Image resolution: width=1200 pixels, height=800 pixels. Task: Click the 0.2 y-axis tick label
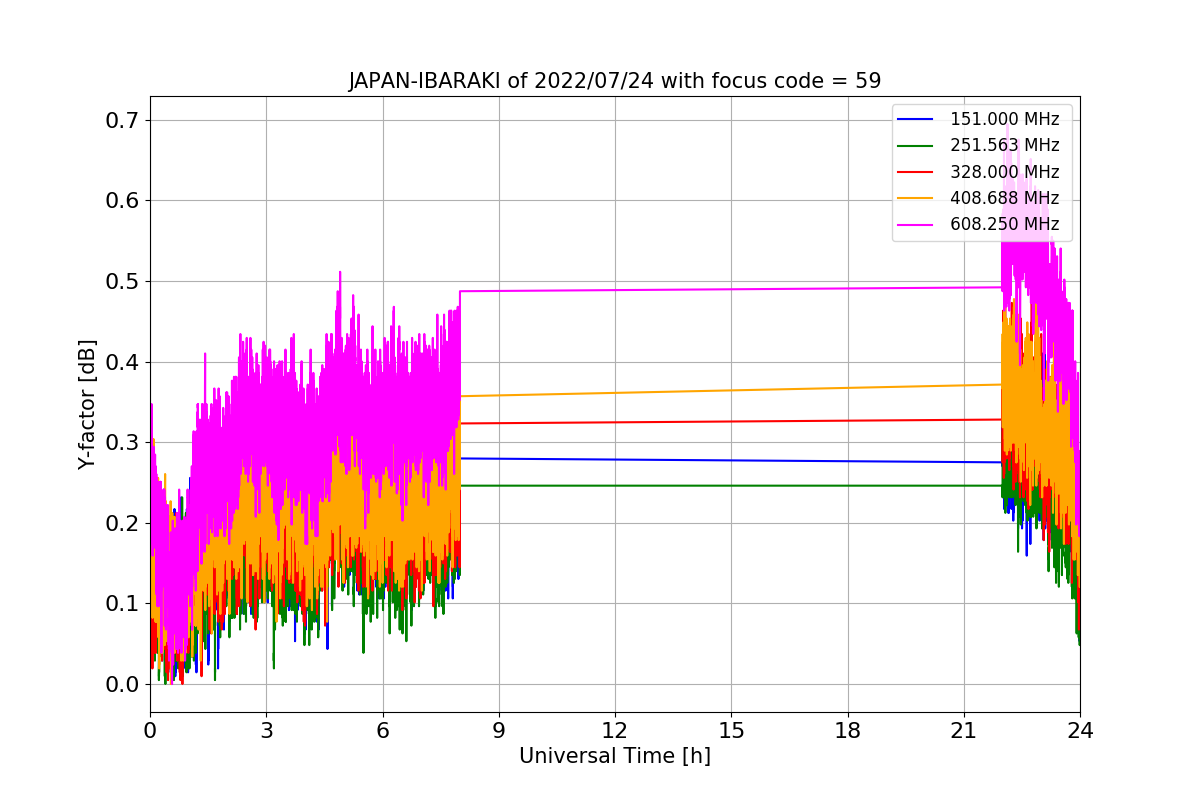tap(123, 523)
